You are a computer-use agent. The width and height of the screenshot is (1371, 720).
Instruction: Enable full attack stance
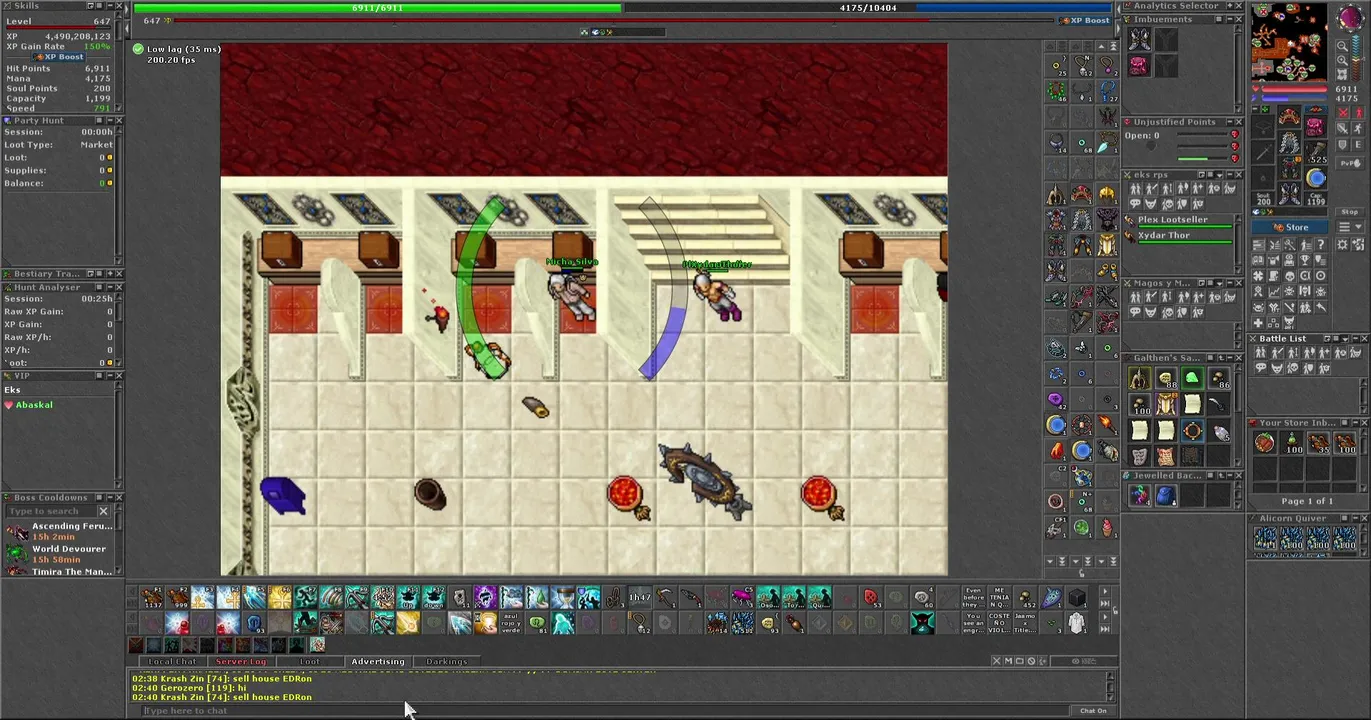(1343, 113)
